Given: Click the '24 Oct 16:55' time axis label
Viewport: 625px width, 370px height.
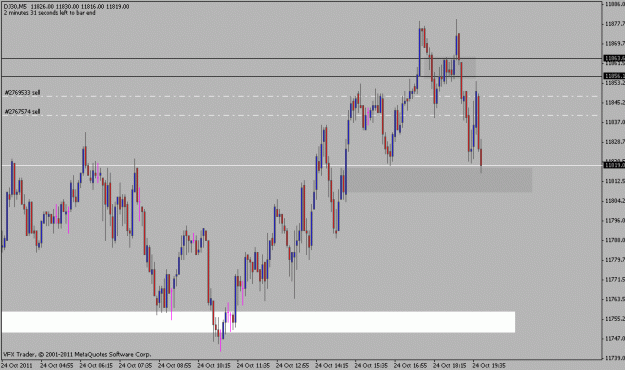Looking at the screenshot, I should [410, 365].
